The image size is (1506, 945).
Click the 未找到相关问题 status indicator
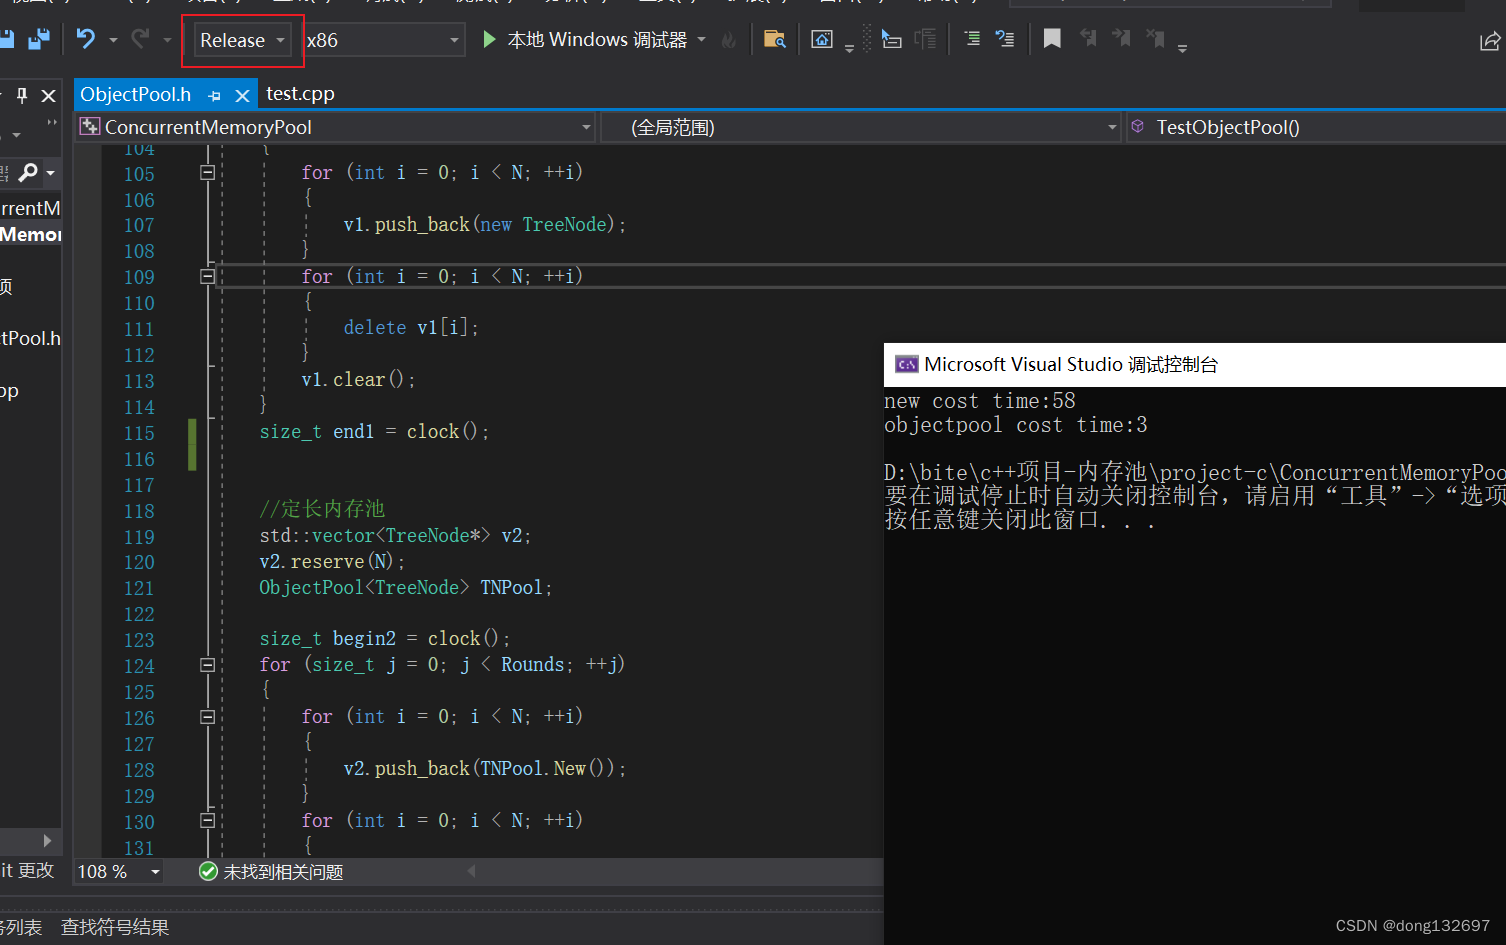[271, 872]
